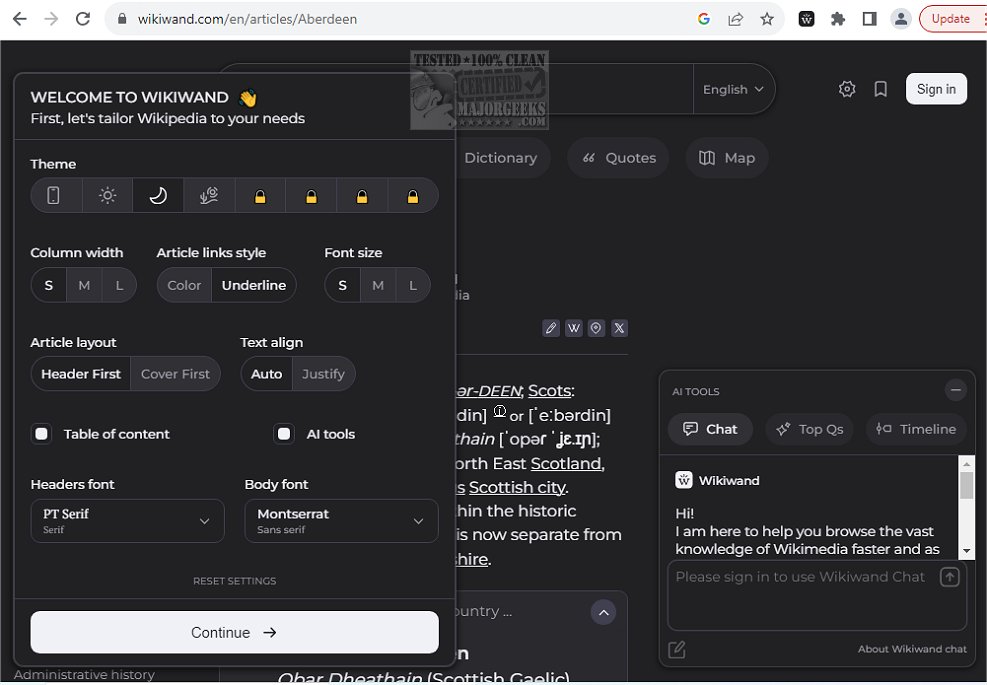Screen dimensions: 987x685
Task: Open Wikiwand settings gear
Action: 847,89
